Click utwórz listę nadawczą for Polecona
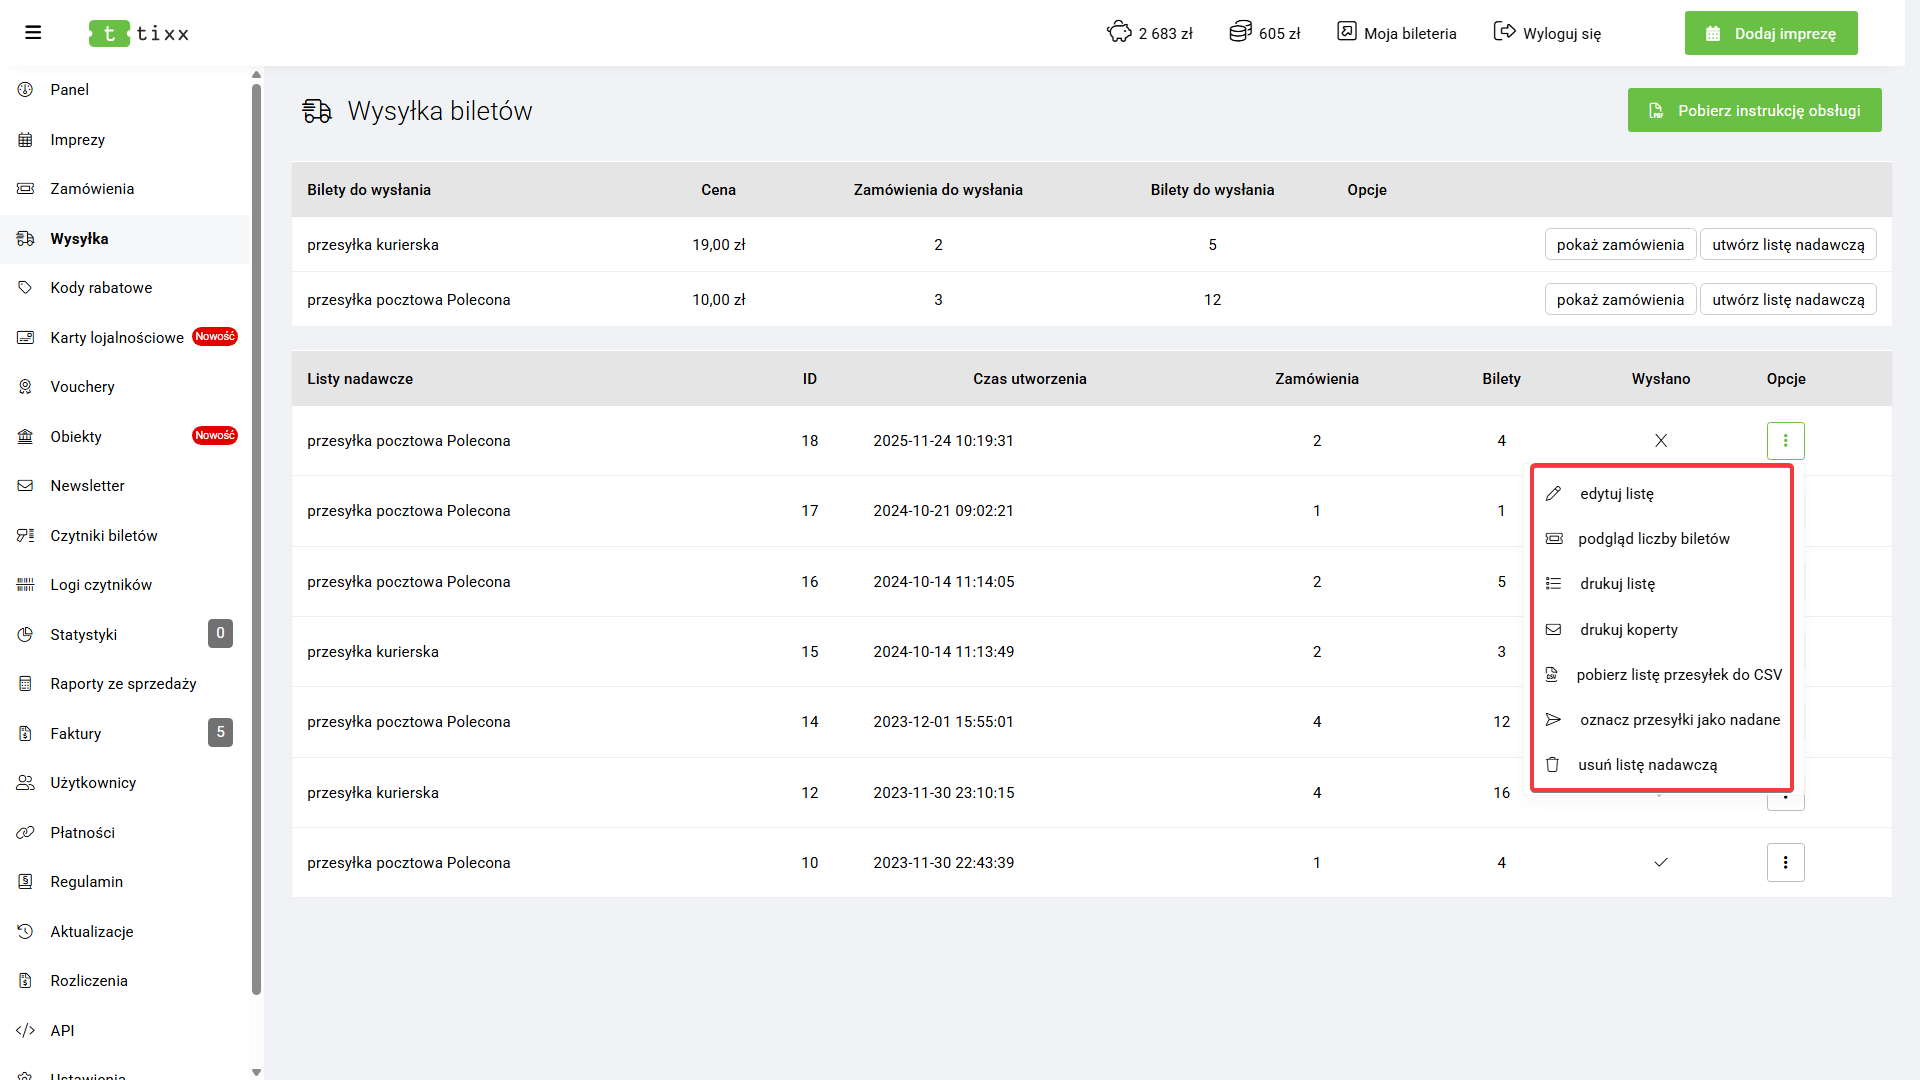This screenshot has height=1080, width=1920. (x=1787, y=300)
